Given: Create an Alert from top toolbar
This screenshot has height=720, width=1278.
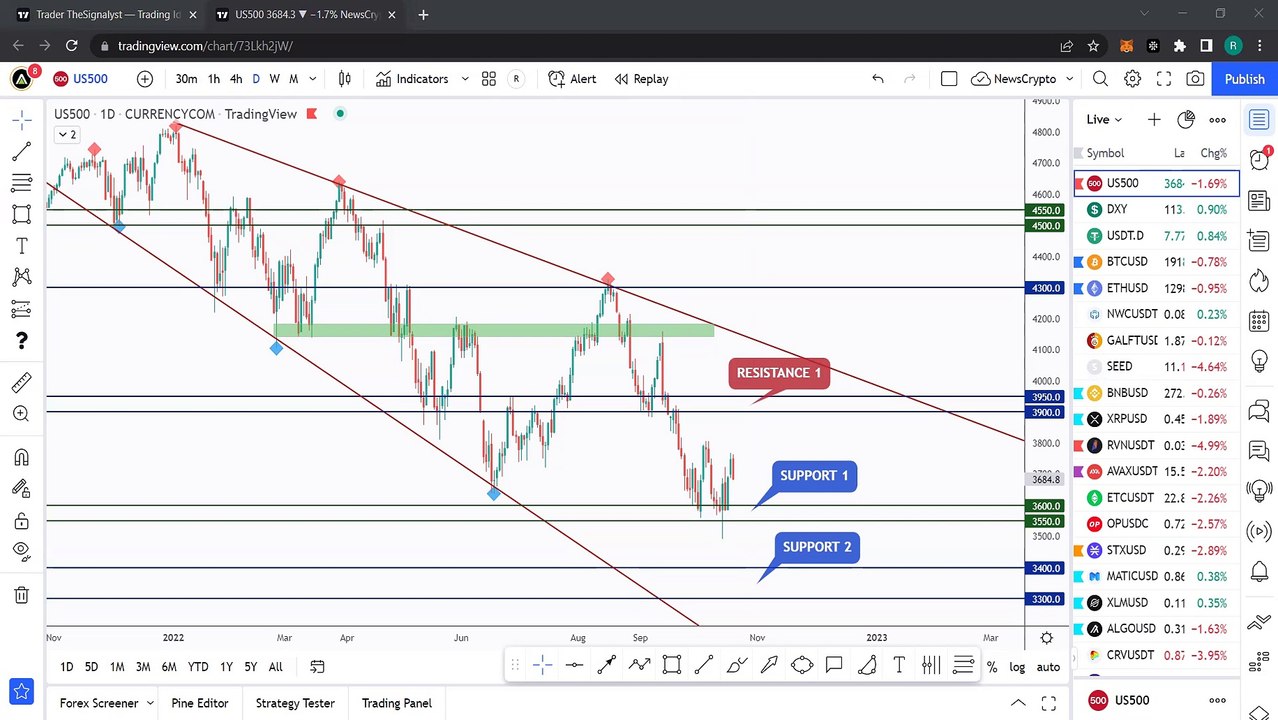Looking at the screenshot, I should point(572,79).
